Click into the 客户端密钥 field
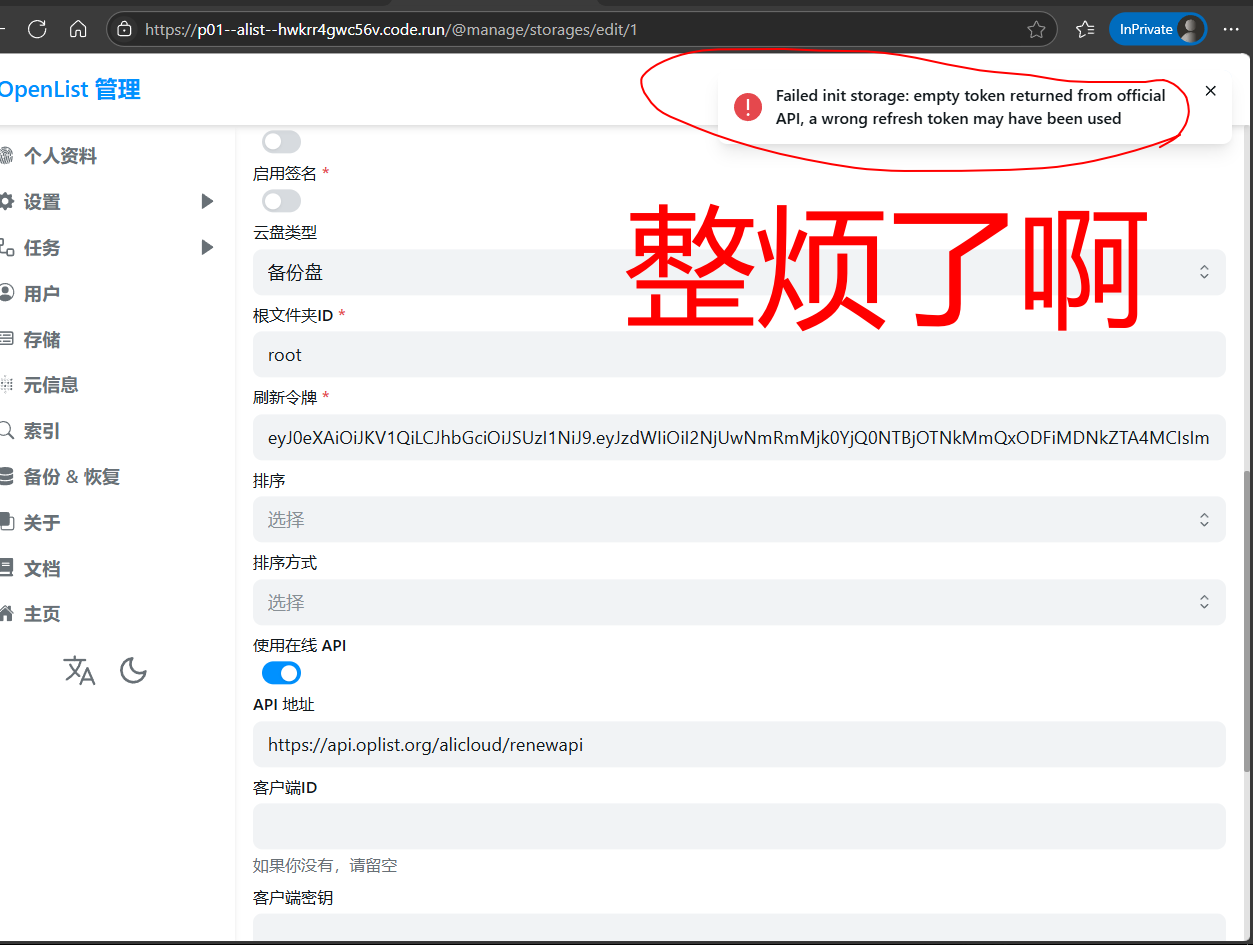Viewport: 1253px width, 945px height. (x=739, y=927)
